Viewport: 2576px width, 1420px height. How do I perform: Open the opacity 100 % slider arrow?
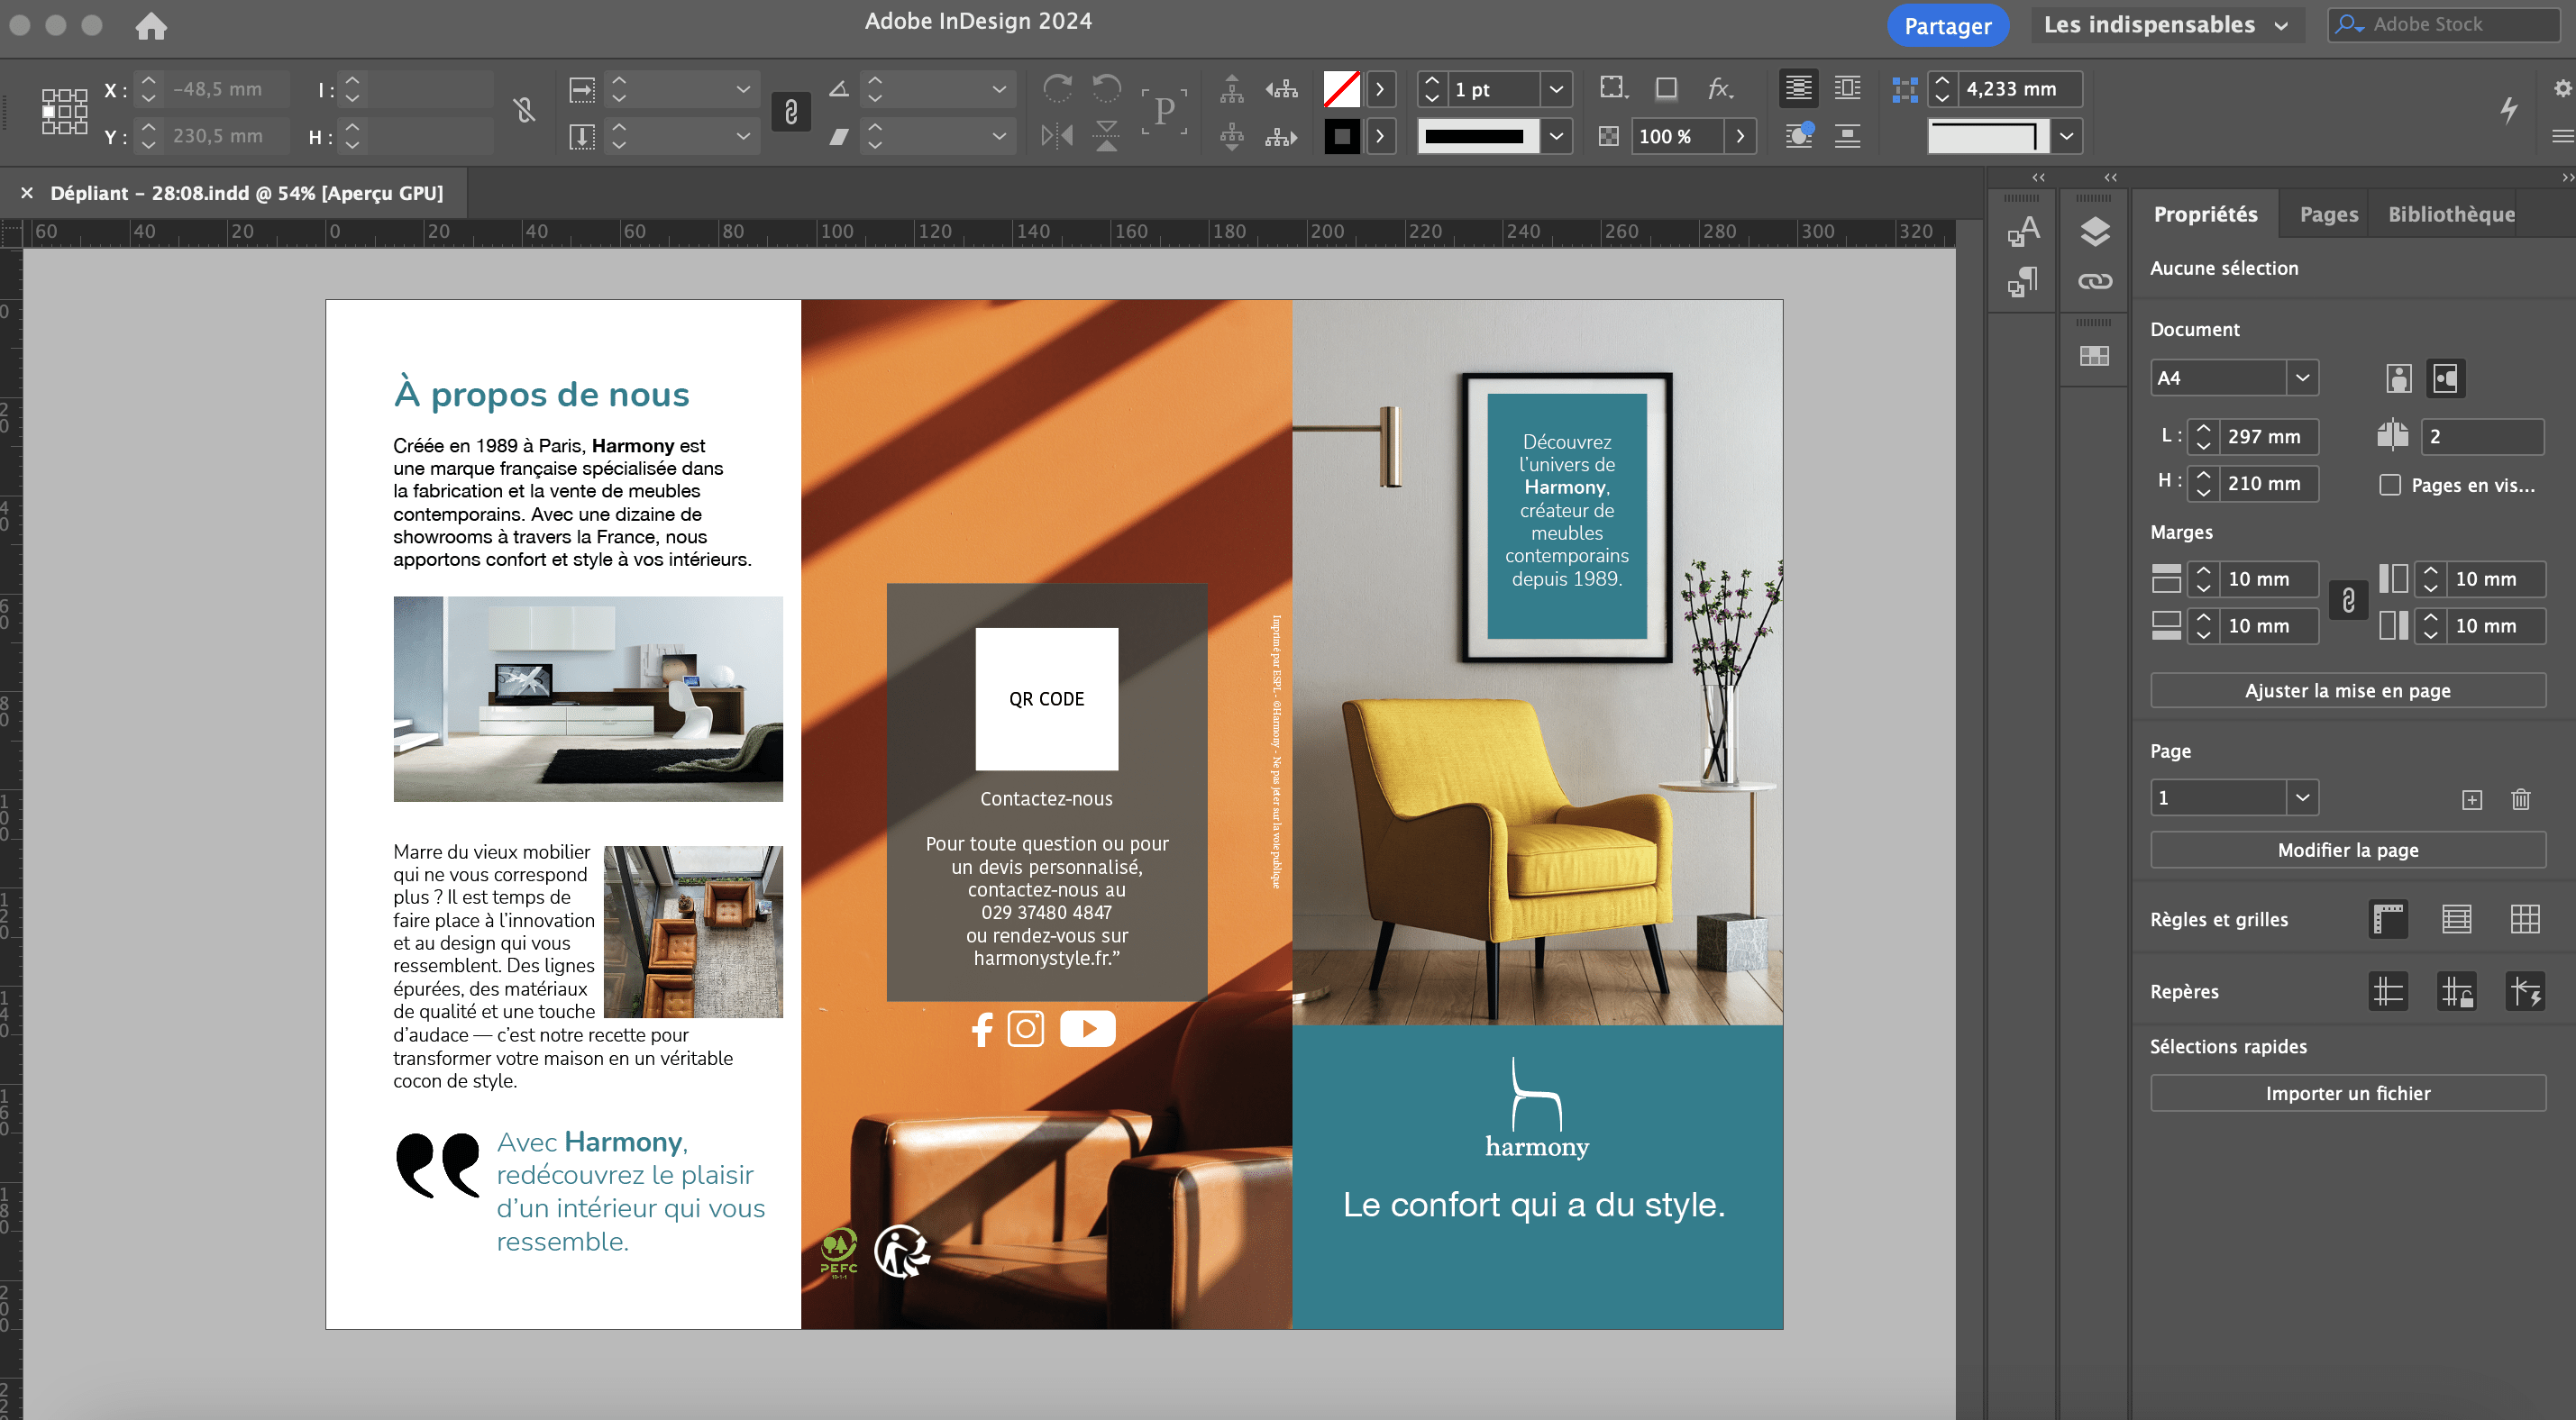[1741, 136]
